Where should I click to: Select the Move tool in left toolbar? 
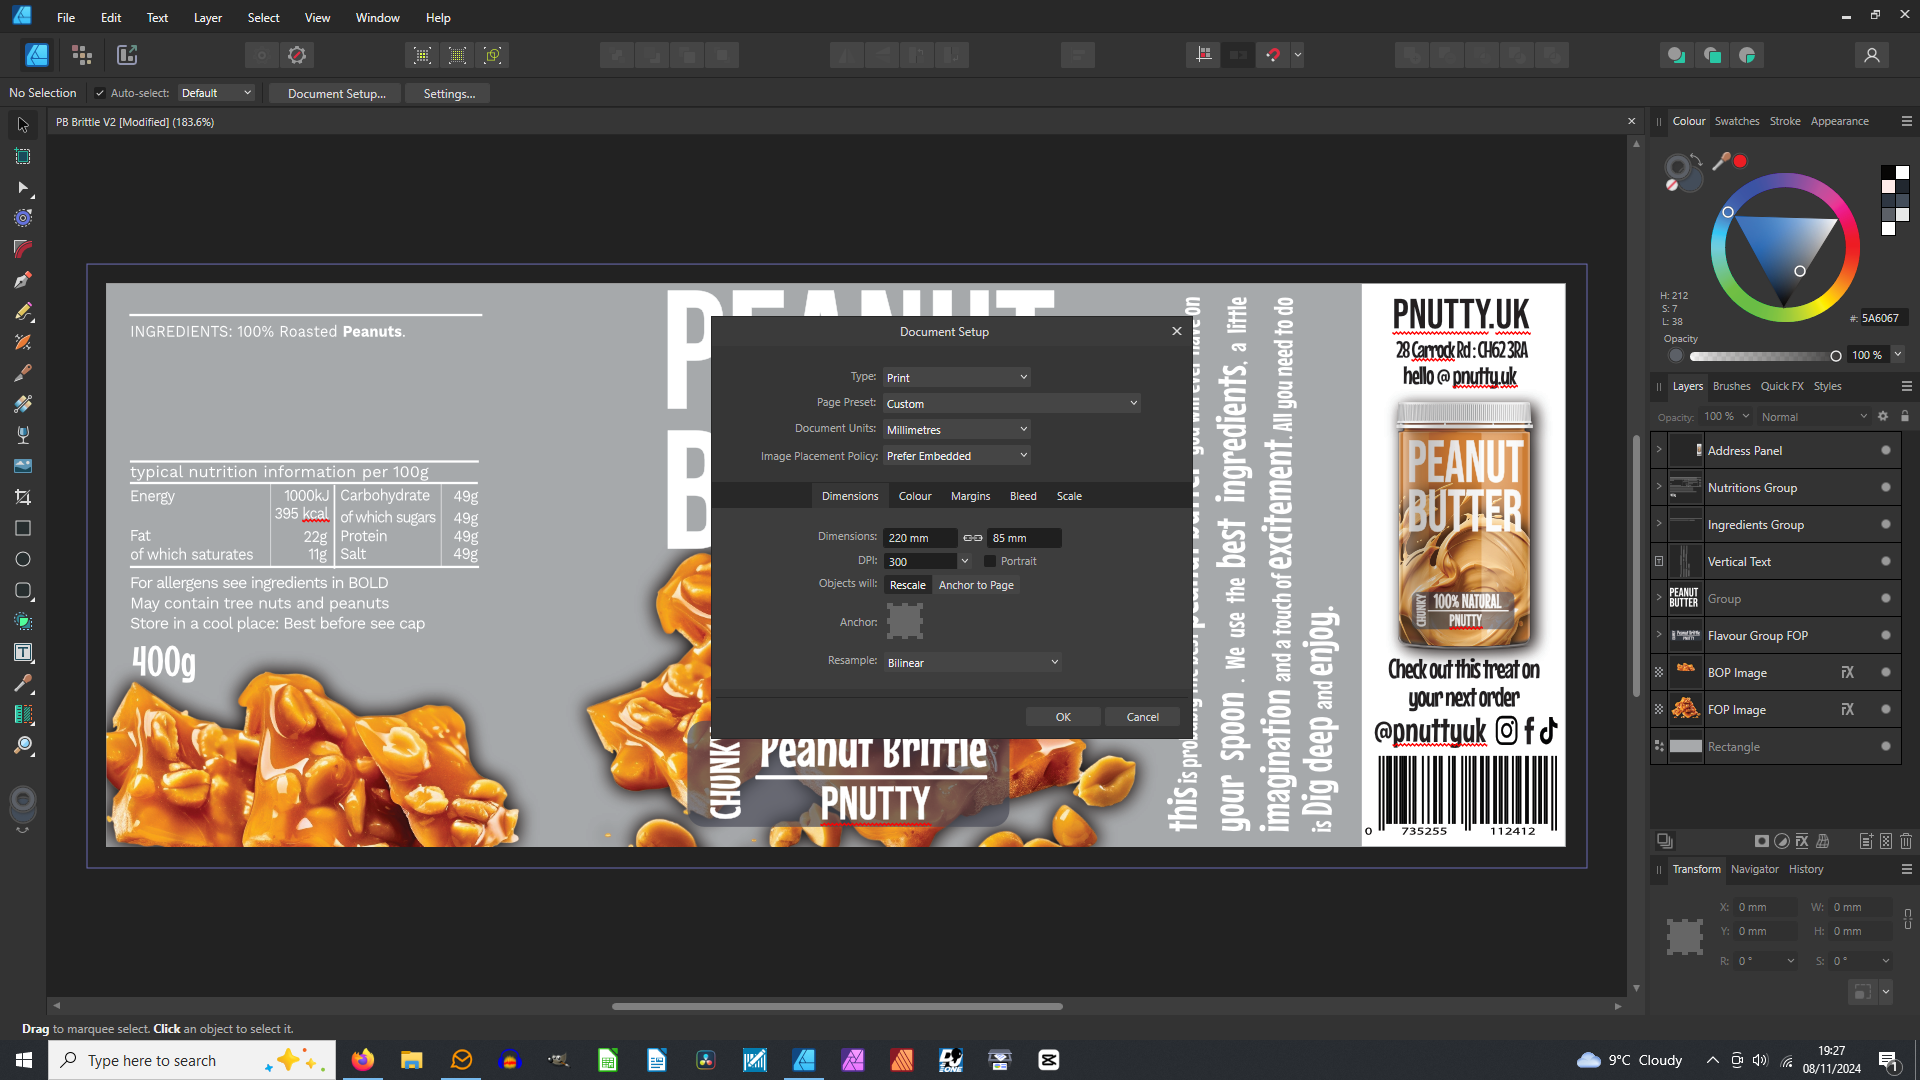coord(23,125)
